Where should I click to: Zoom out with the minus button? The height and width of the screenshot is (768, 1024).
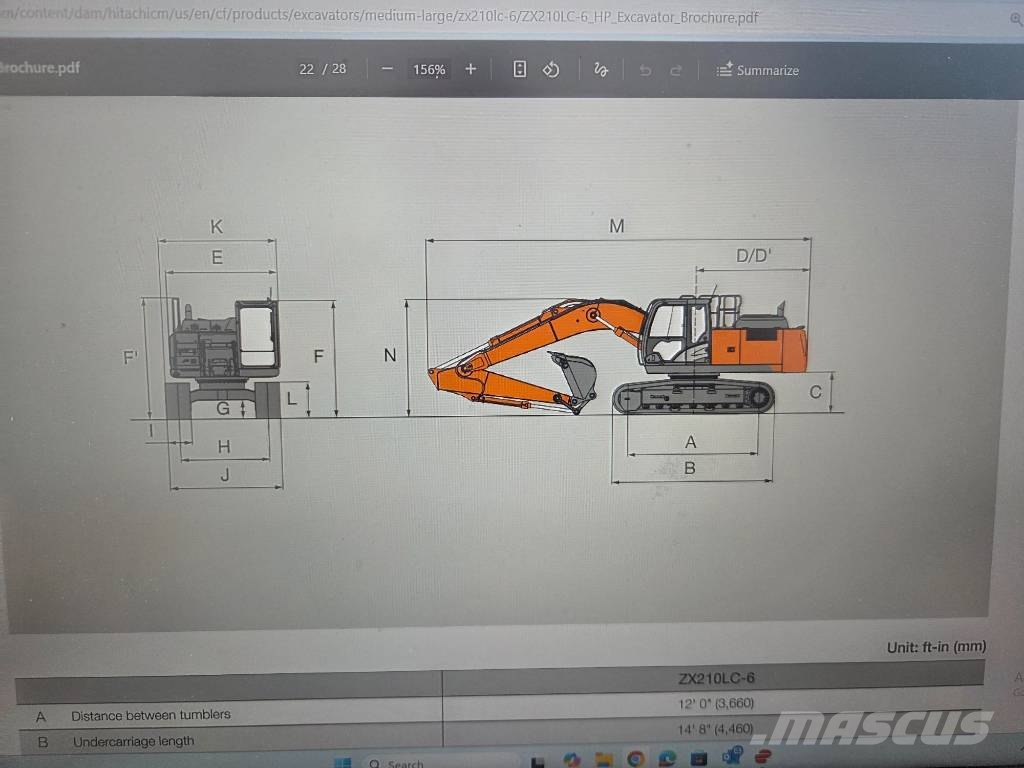pyautogui.click(x=387, y=69)
